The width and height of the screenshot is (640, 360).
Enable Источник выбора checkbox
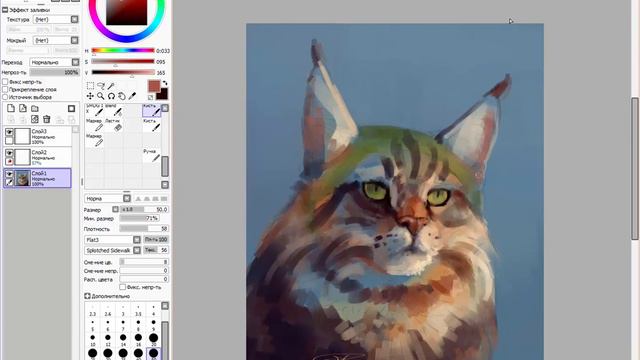[5, 97]
